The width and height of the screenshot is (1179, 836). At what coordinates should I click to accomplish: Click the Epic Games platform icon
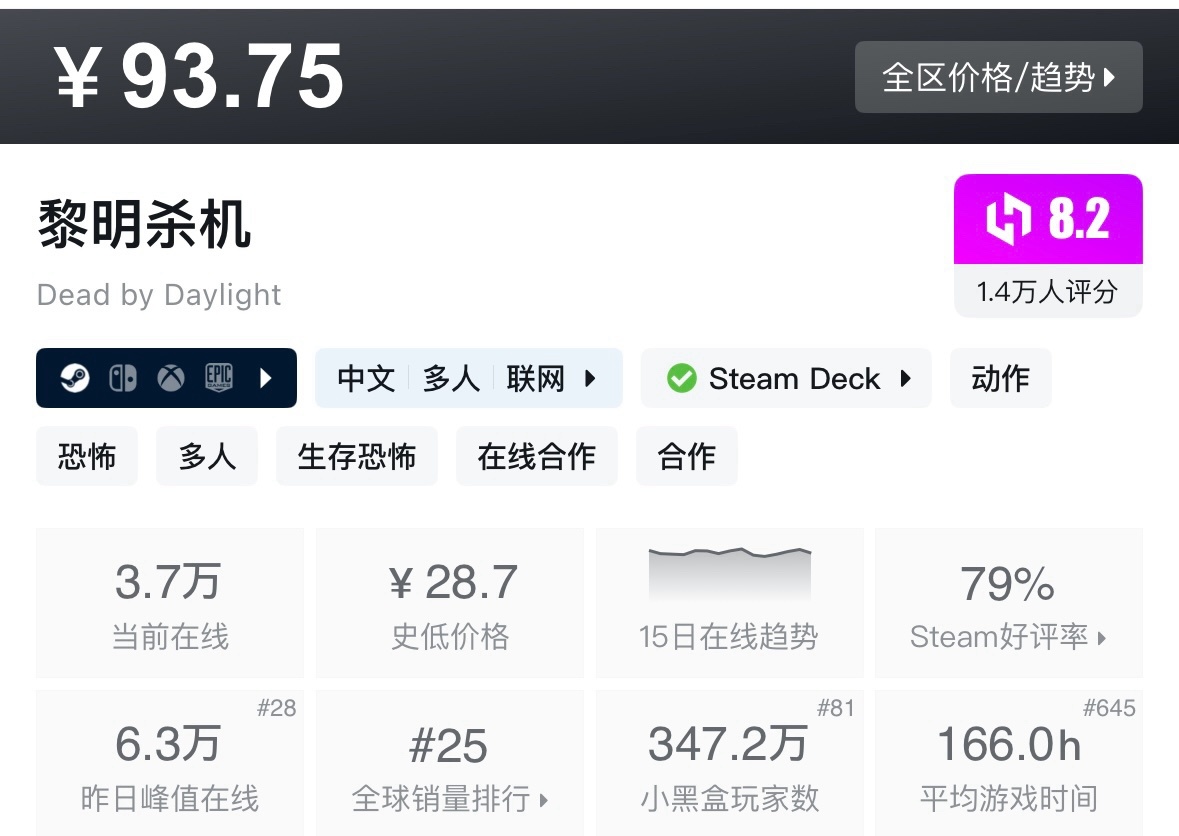pyautogui.click(x=219, y=378)
